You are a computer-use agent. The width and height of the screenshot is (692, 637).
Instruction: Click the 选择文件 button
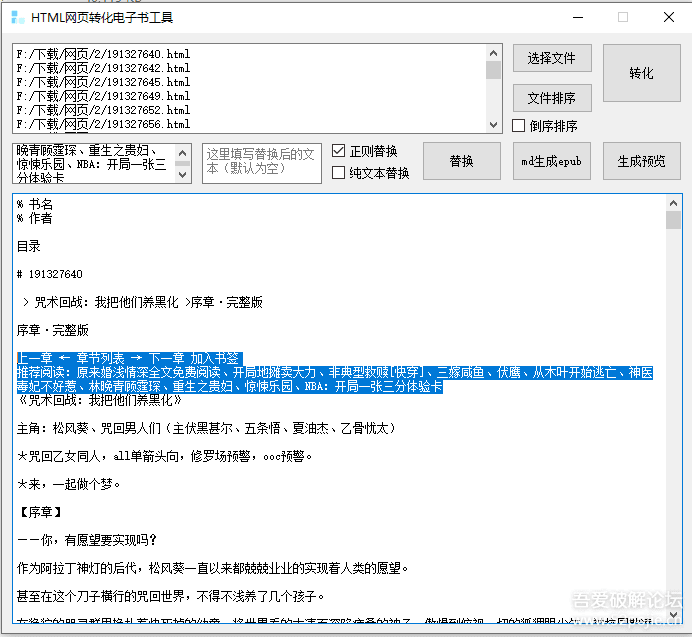pos(552,58)
